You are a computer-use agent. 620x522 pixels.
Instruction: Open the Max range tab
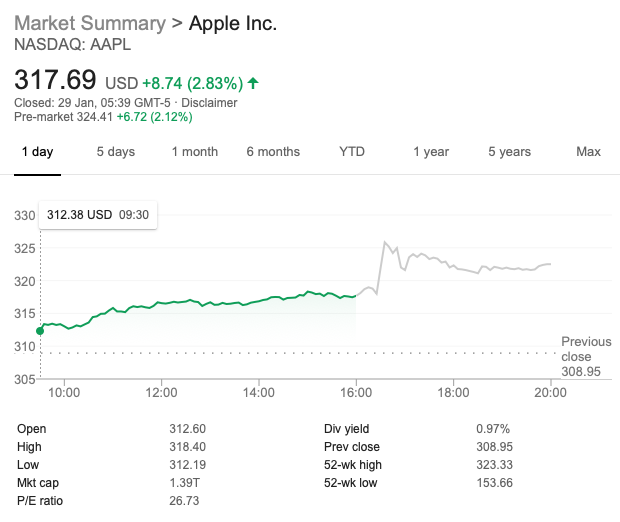(588, 152)
